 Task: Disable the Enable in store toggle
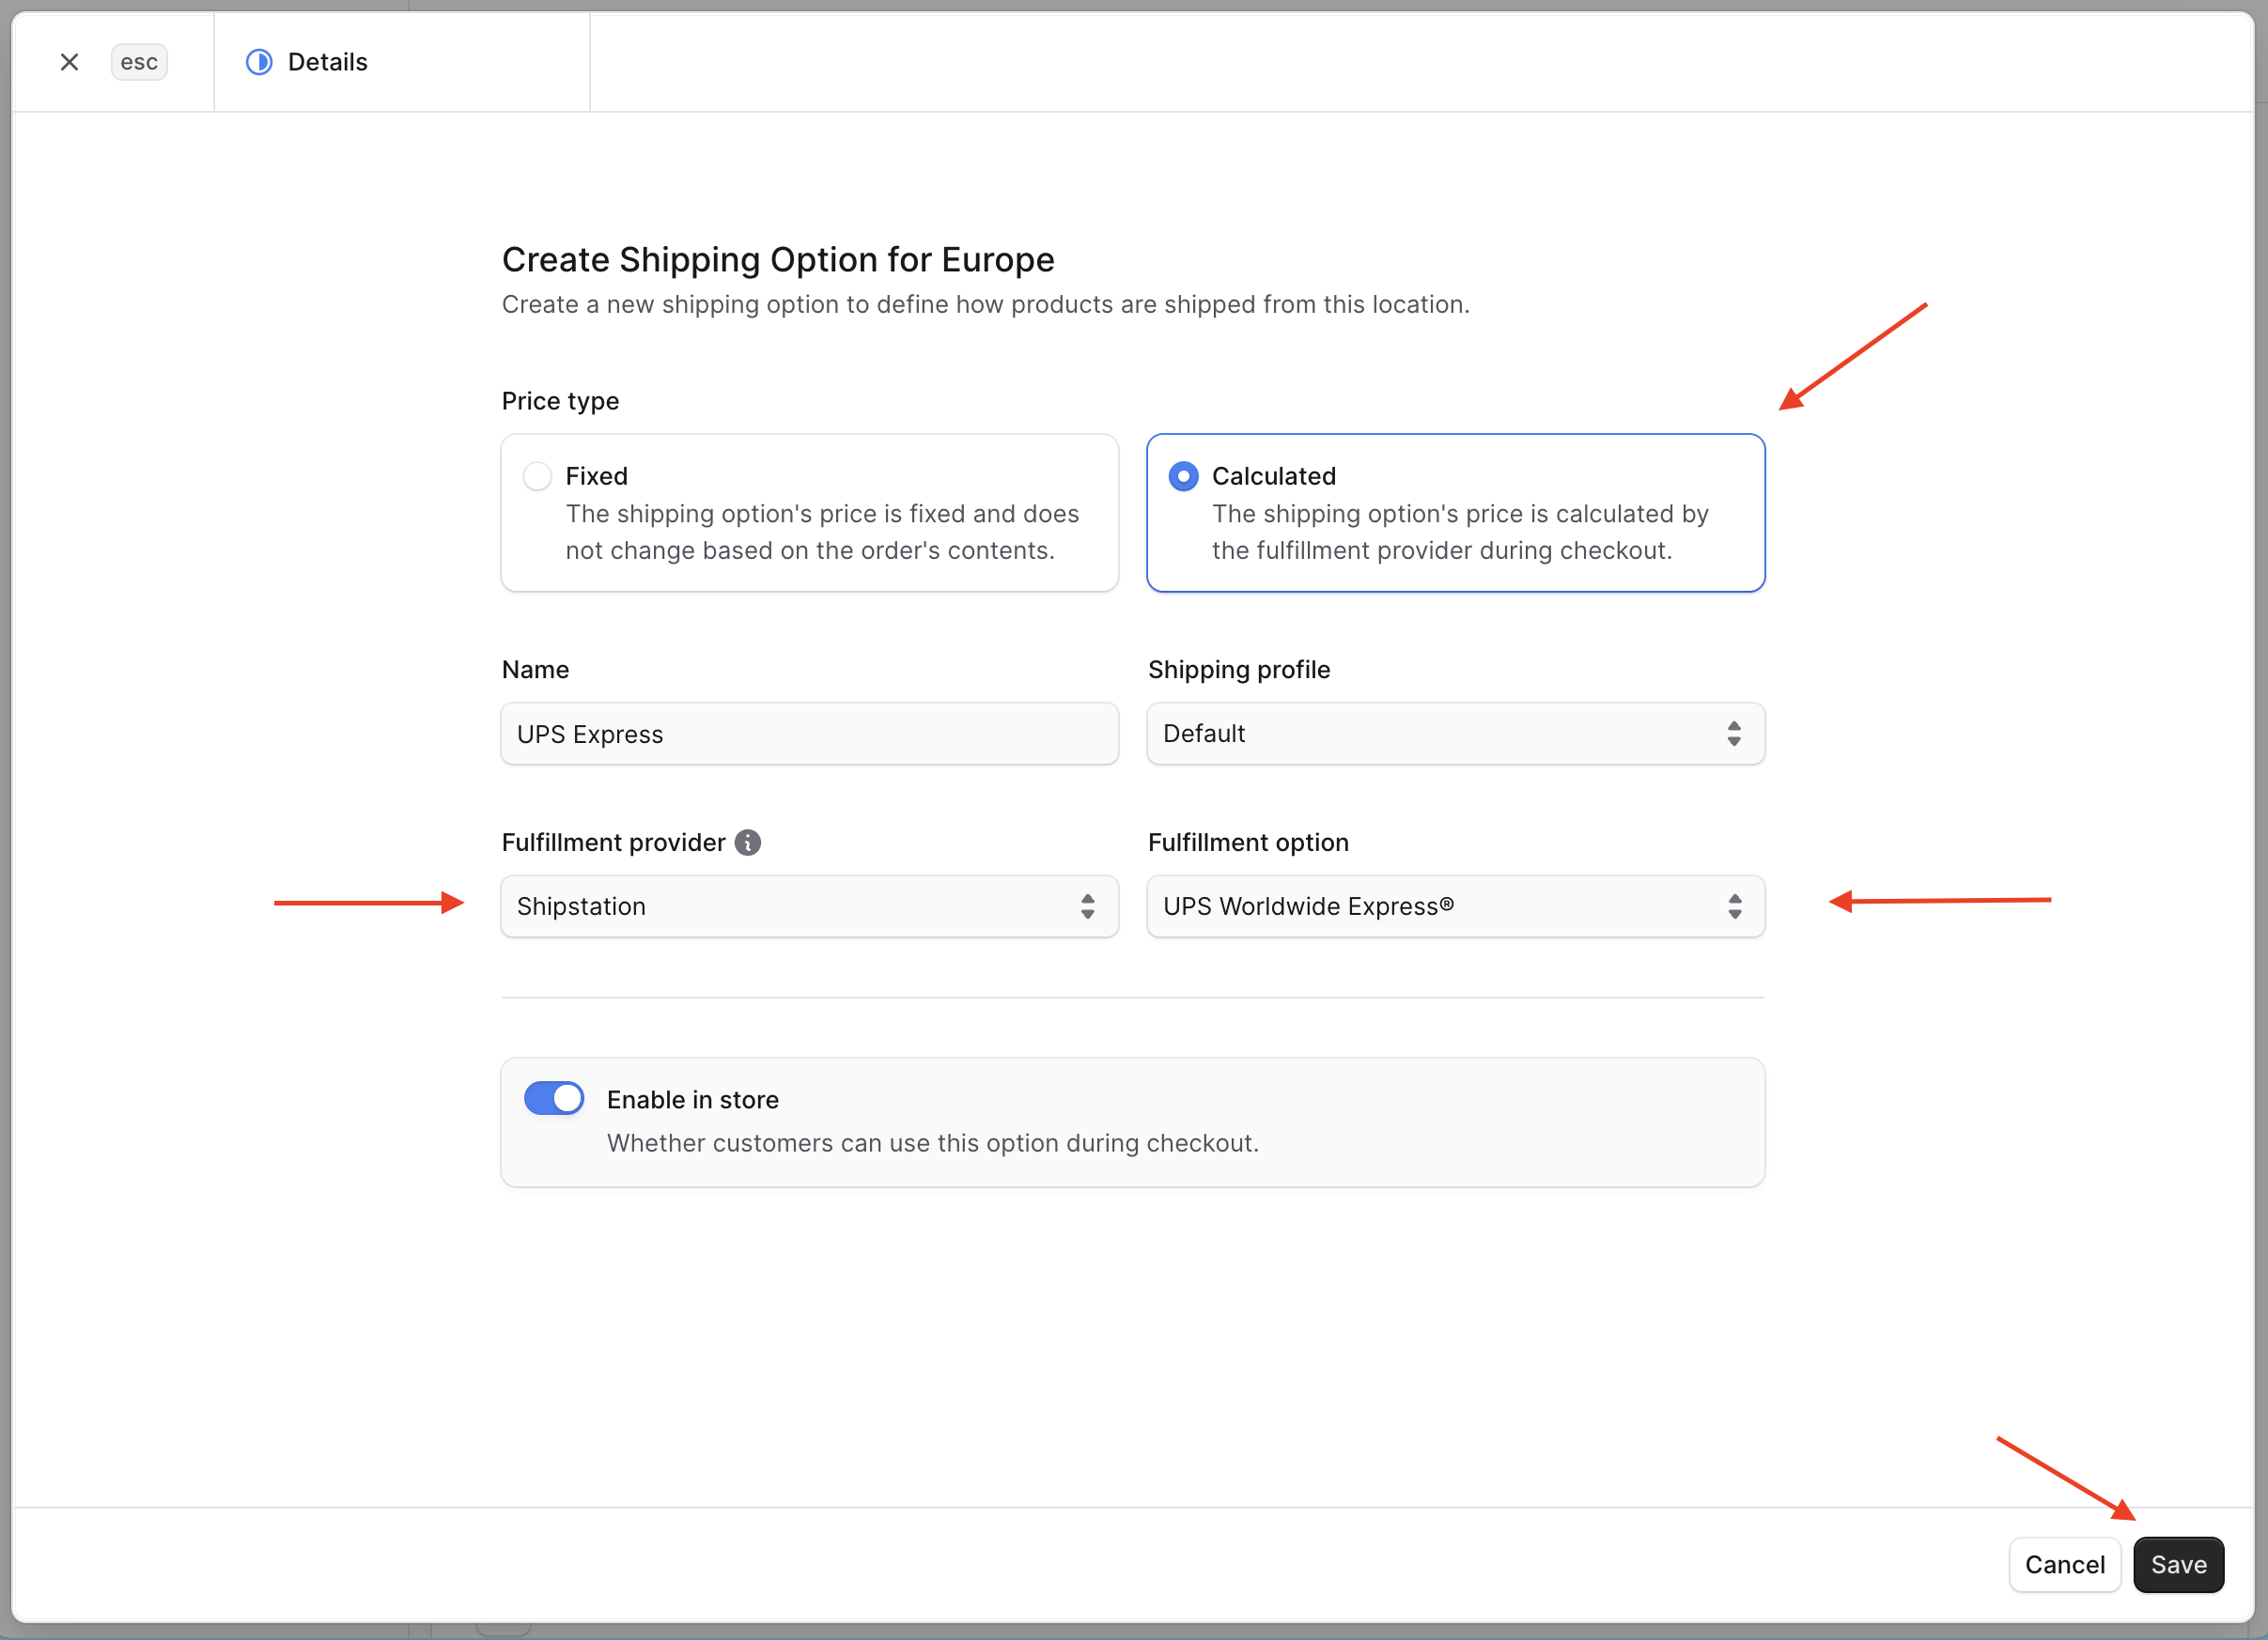pos(553,1098)
